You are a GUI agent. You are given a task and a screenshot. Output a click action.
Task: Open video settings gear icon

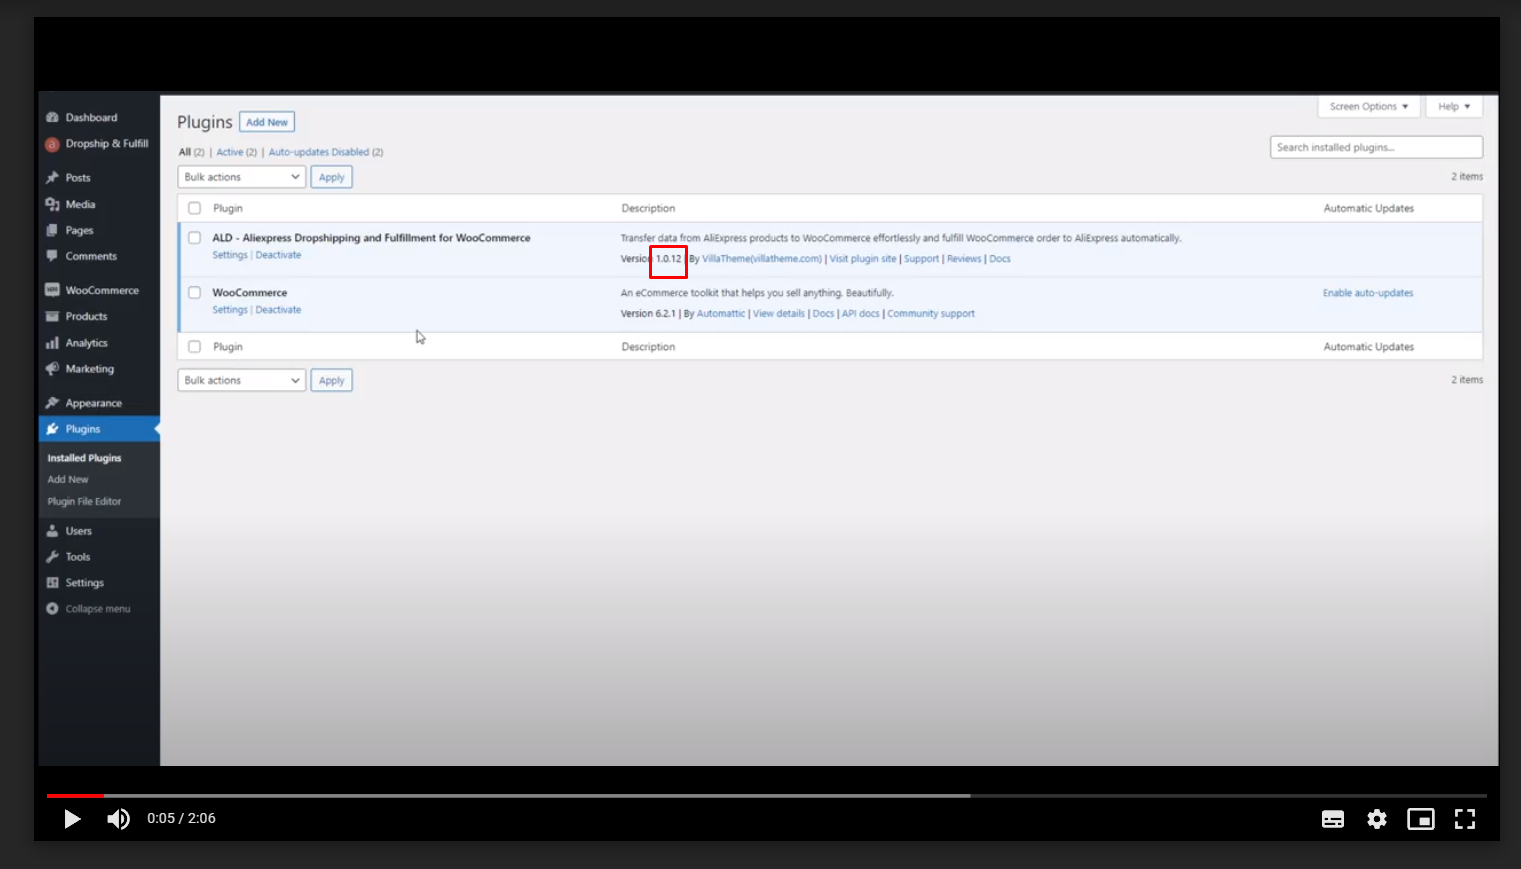tap(1377, 819)
